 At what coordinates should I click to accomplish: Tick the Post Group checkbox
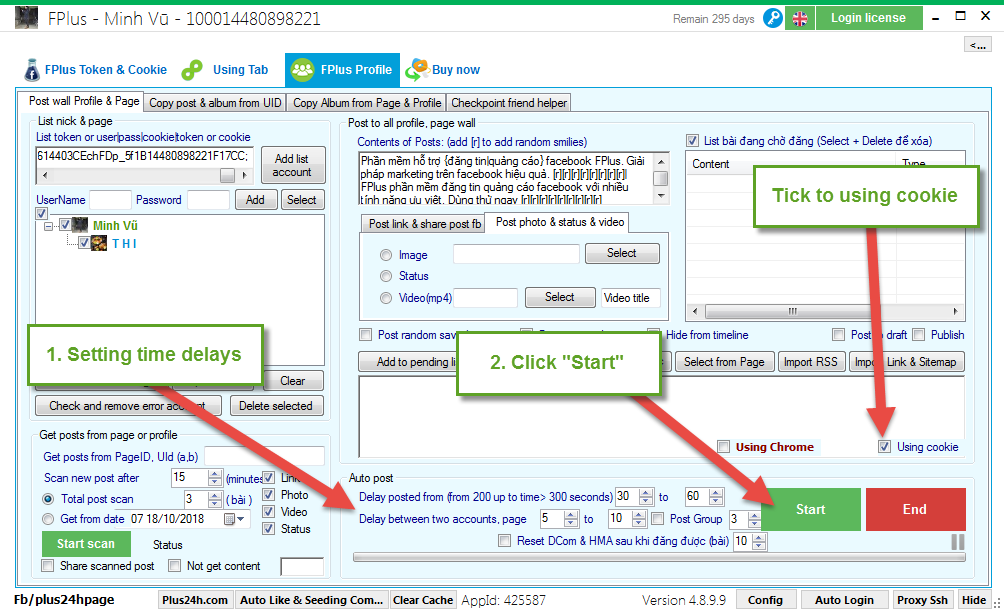(x=658, y=519)
